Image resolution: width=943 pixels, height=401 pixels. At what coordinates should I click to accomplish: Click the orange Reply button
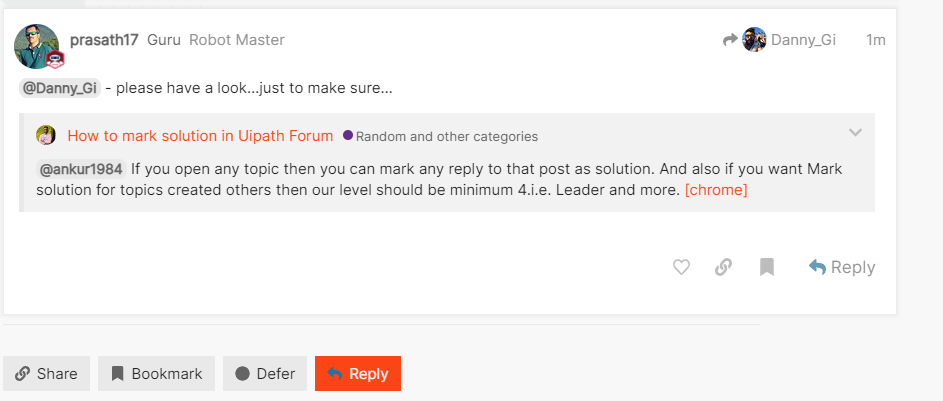[x=357, y=373]
